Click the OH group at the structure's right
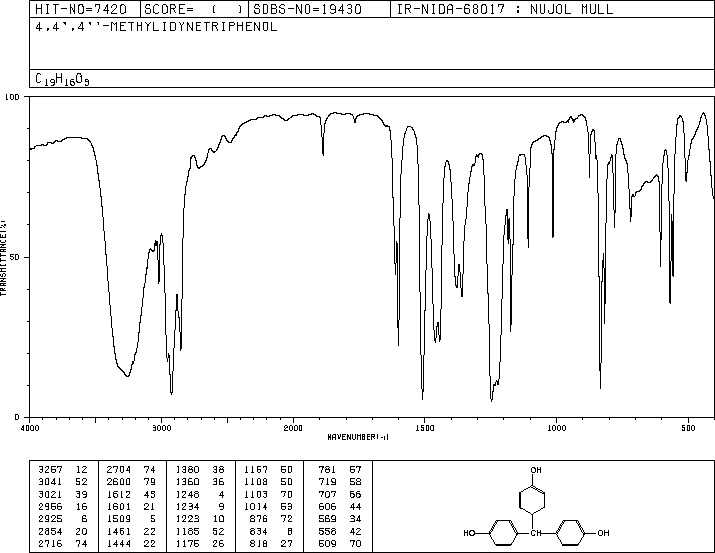Viewport: 715px width, 553px height. tap(603, 533)
